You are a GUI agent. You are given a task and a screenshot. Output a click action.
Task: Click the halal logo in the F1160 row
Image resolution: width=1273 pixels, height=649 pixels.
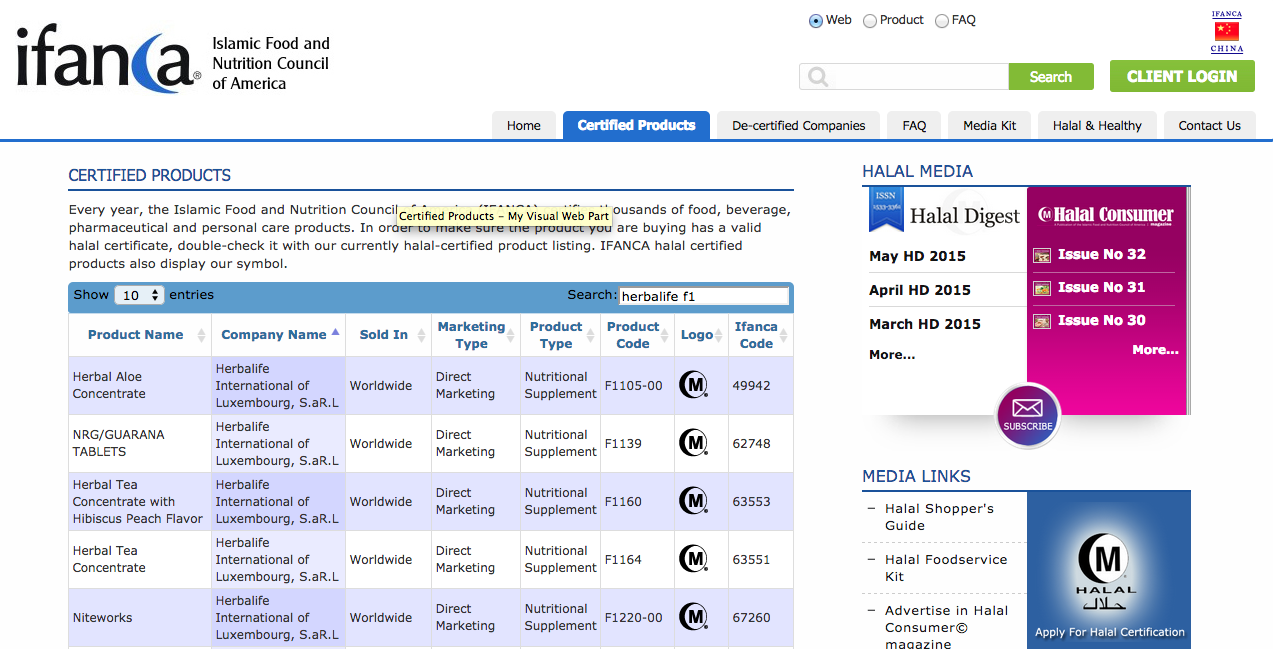point(693,501)
